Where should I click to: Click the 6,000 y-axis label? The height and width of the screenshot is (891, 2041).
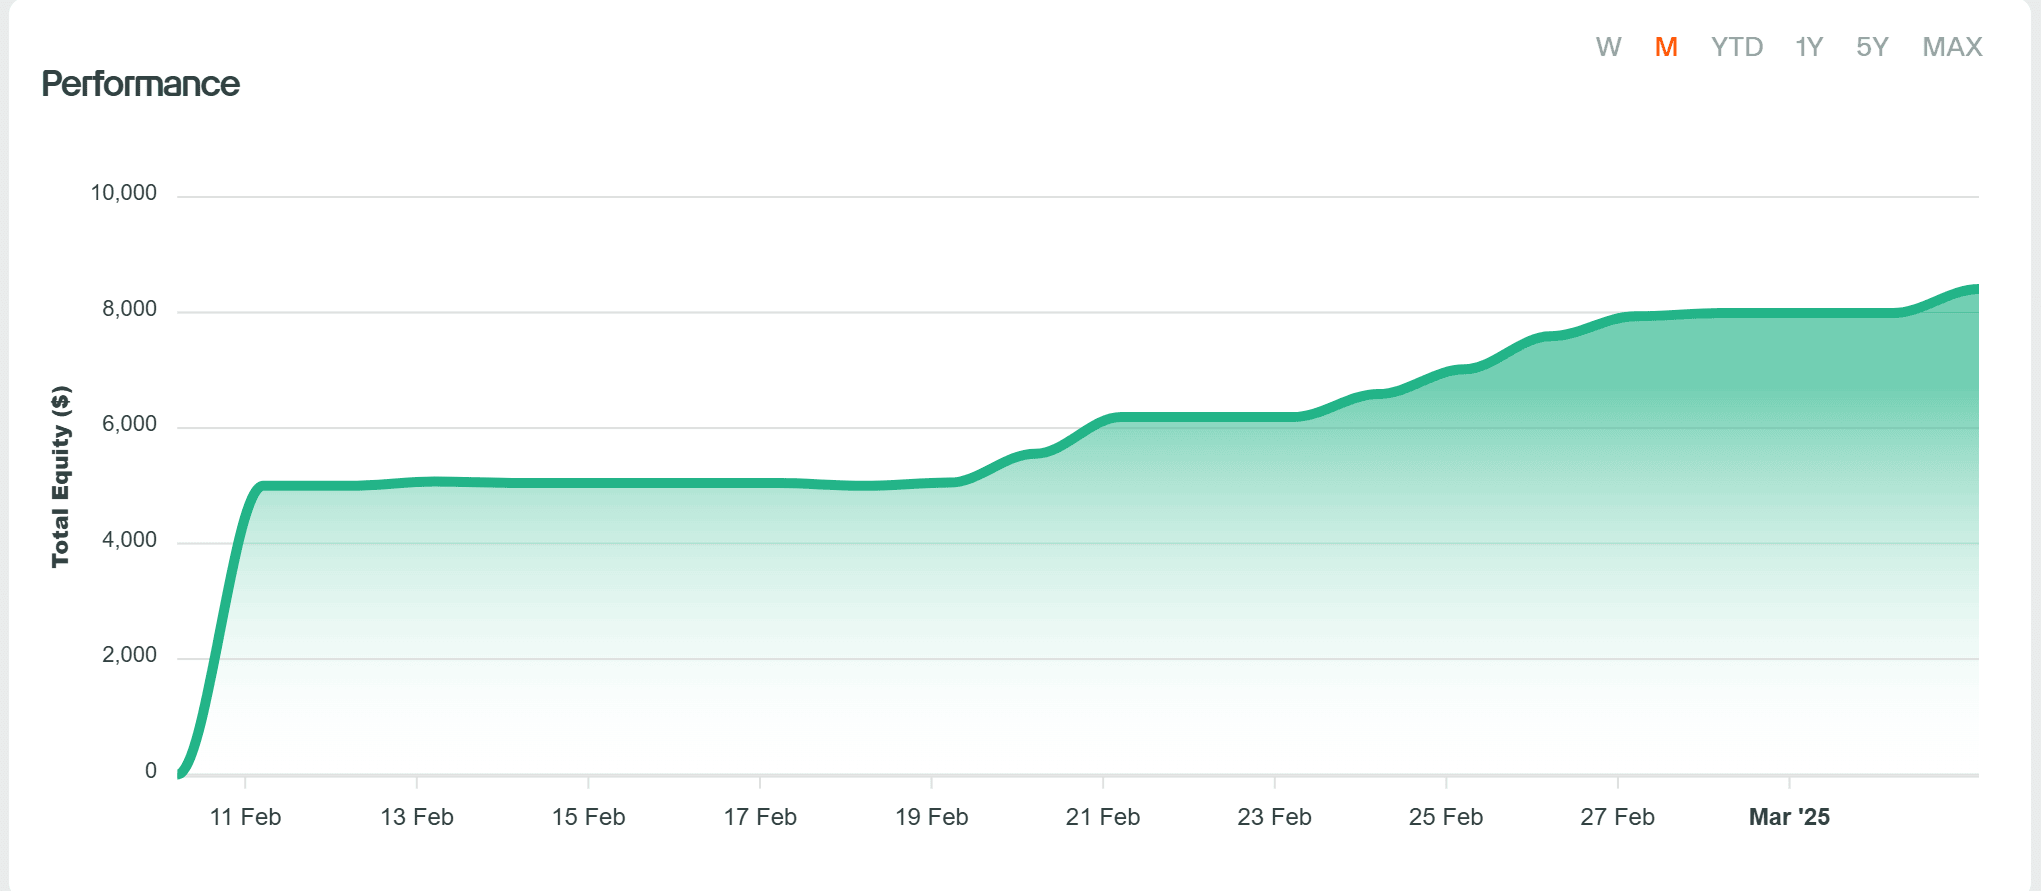pyautogui.click(x=130, y=424)
